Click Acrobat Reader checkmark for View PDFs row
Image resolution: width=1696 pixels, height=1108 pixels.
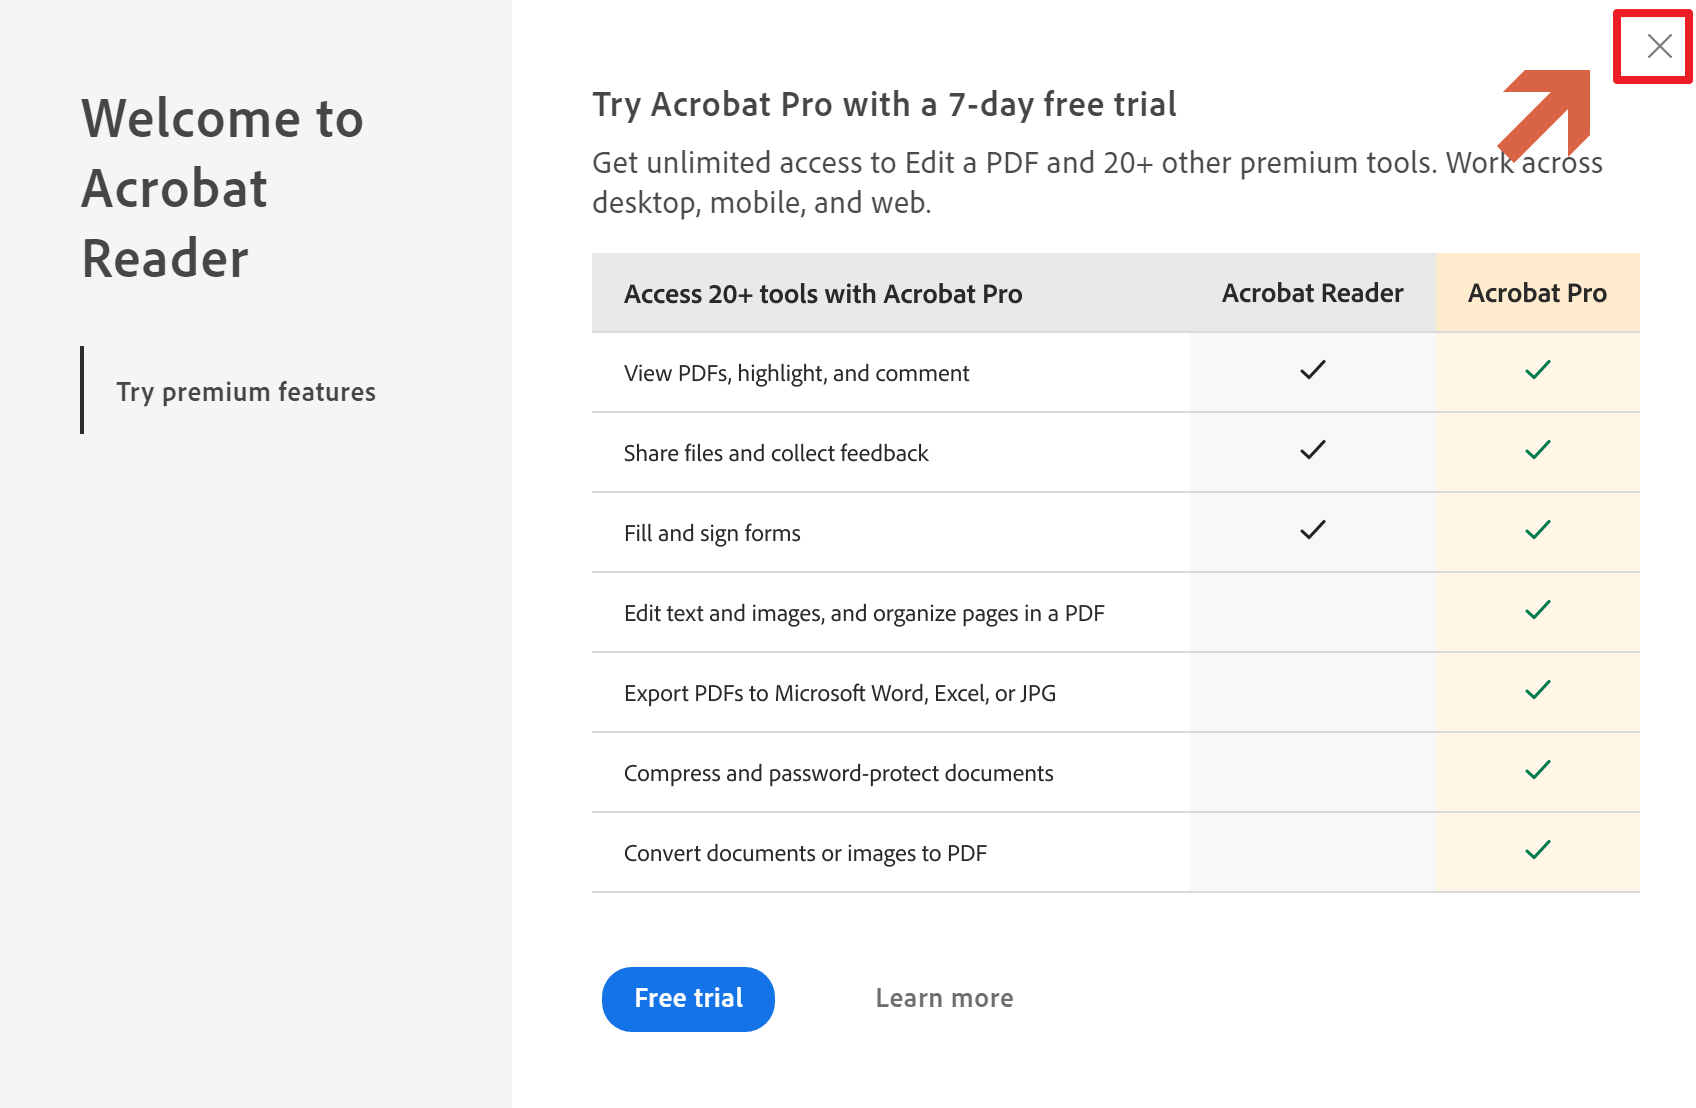click(1313, 370)
